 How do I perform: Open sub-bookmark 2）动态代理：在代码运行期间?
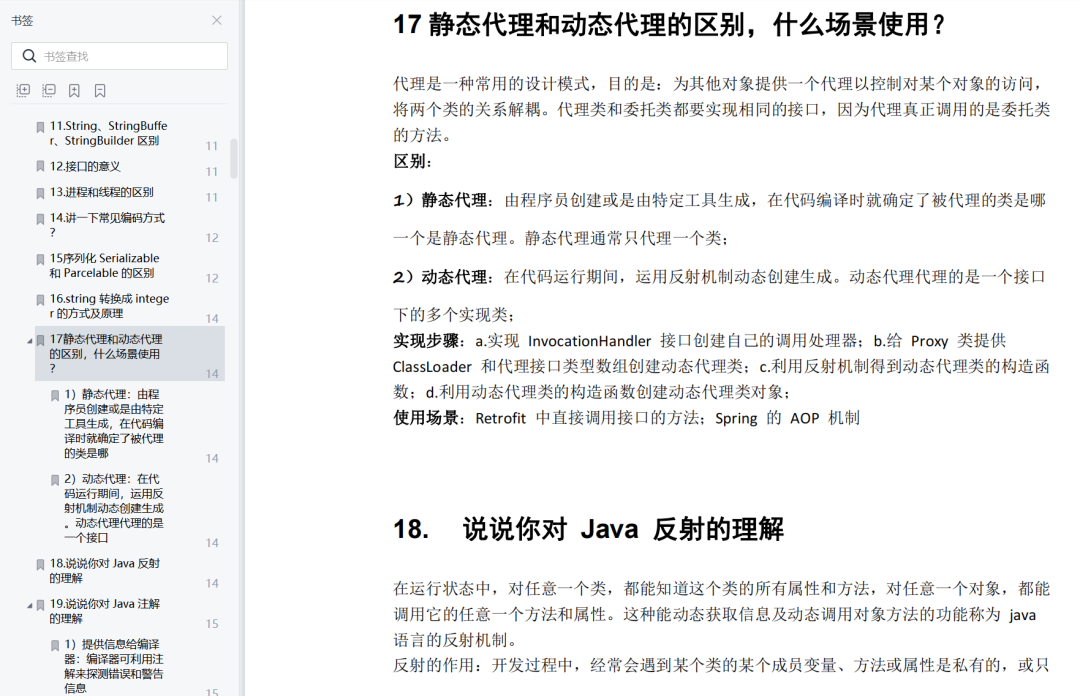[114, 508]
